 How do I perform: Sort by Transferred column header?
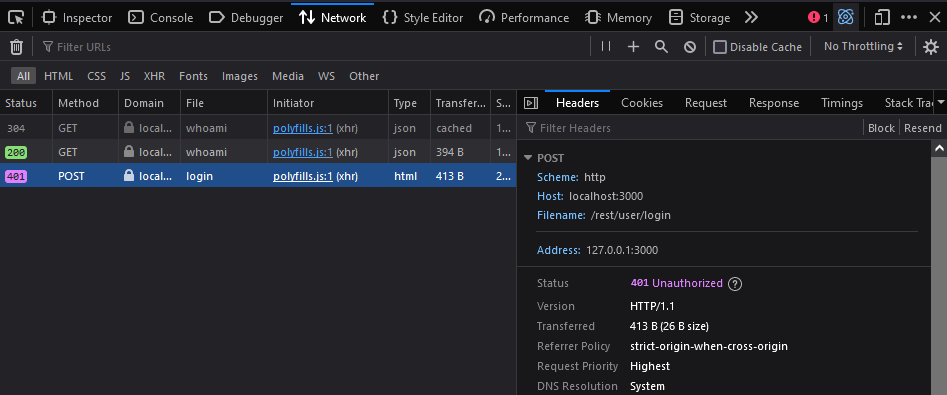461,103
